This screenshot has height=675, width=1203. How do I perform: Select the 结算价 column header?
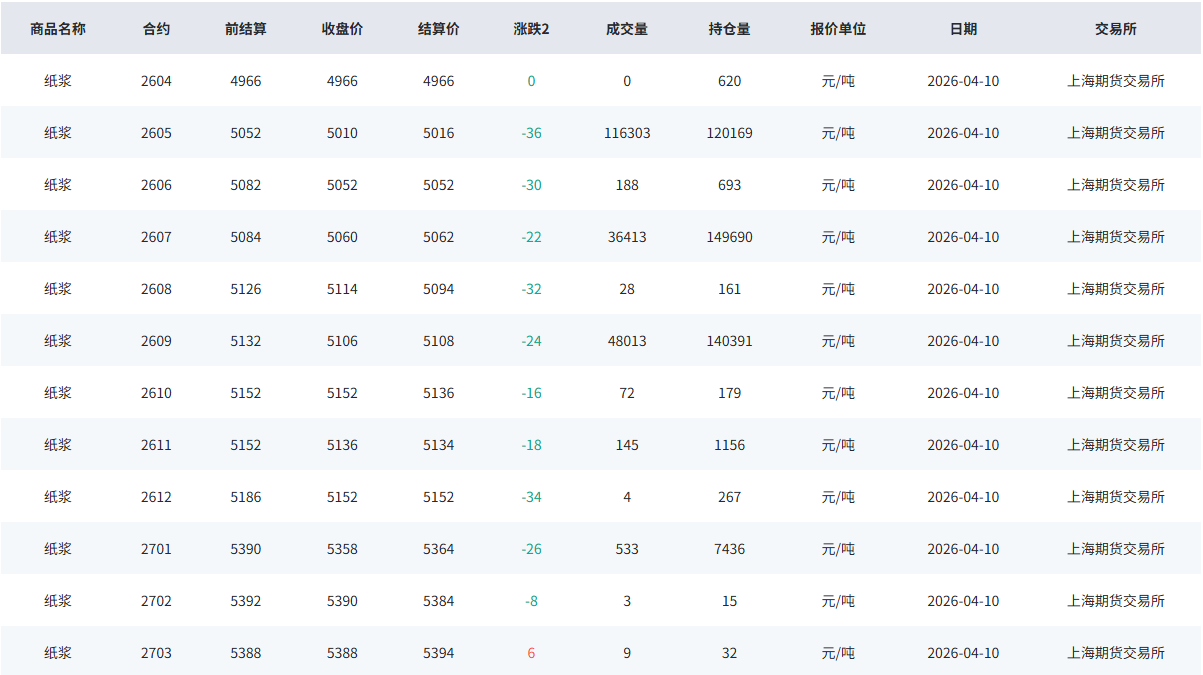[438, 29]
